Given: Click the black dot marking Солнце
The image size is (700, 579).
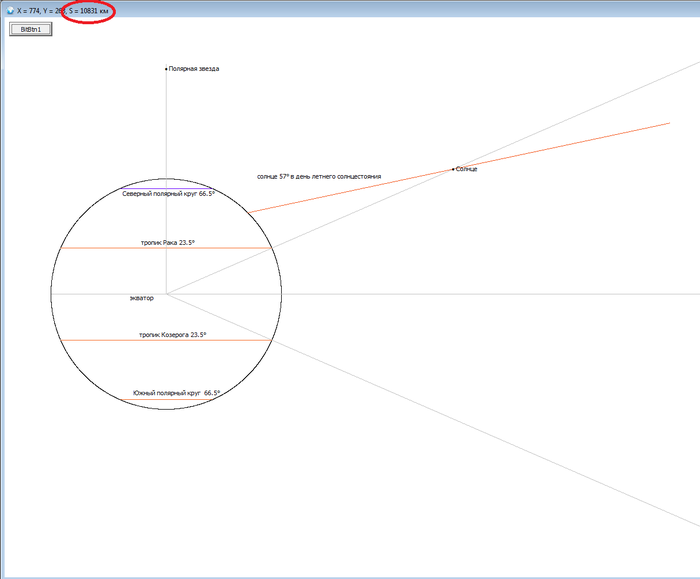Looking at the screenshot, I should pos(453,169).
